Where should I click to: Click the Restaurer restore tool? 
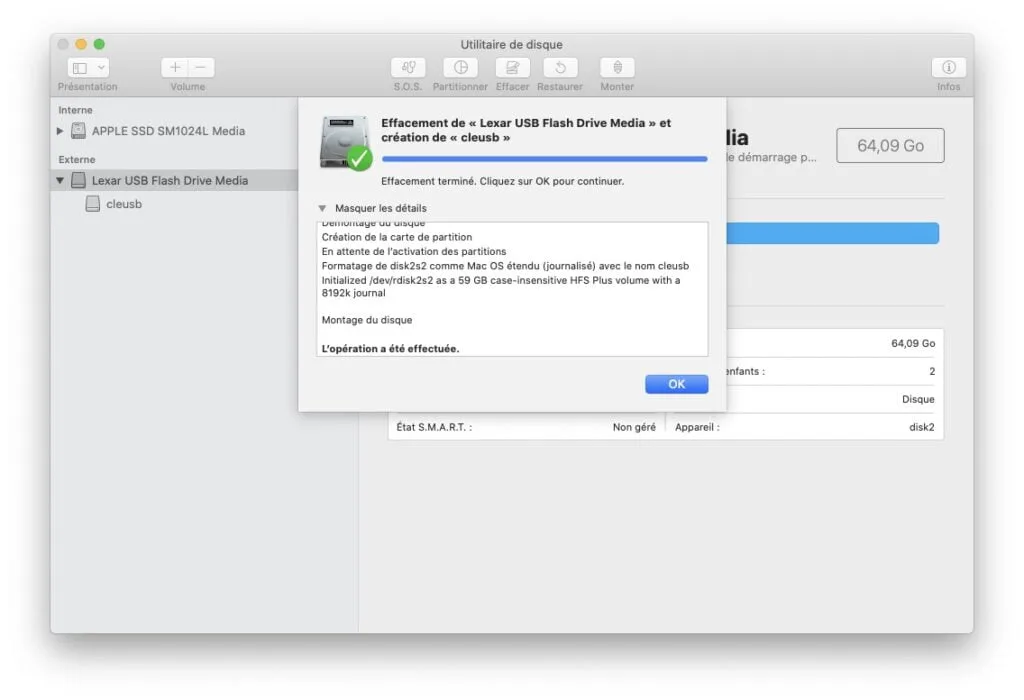tap(560, 67)
